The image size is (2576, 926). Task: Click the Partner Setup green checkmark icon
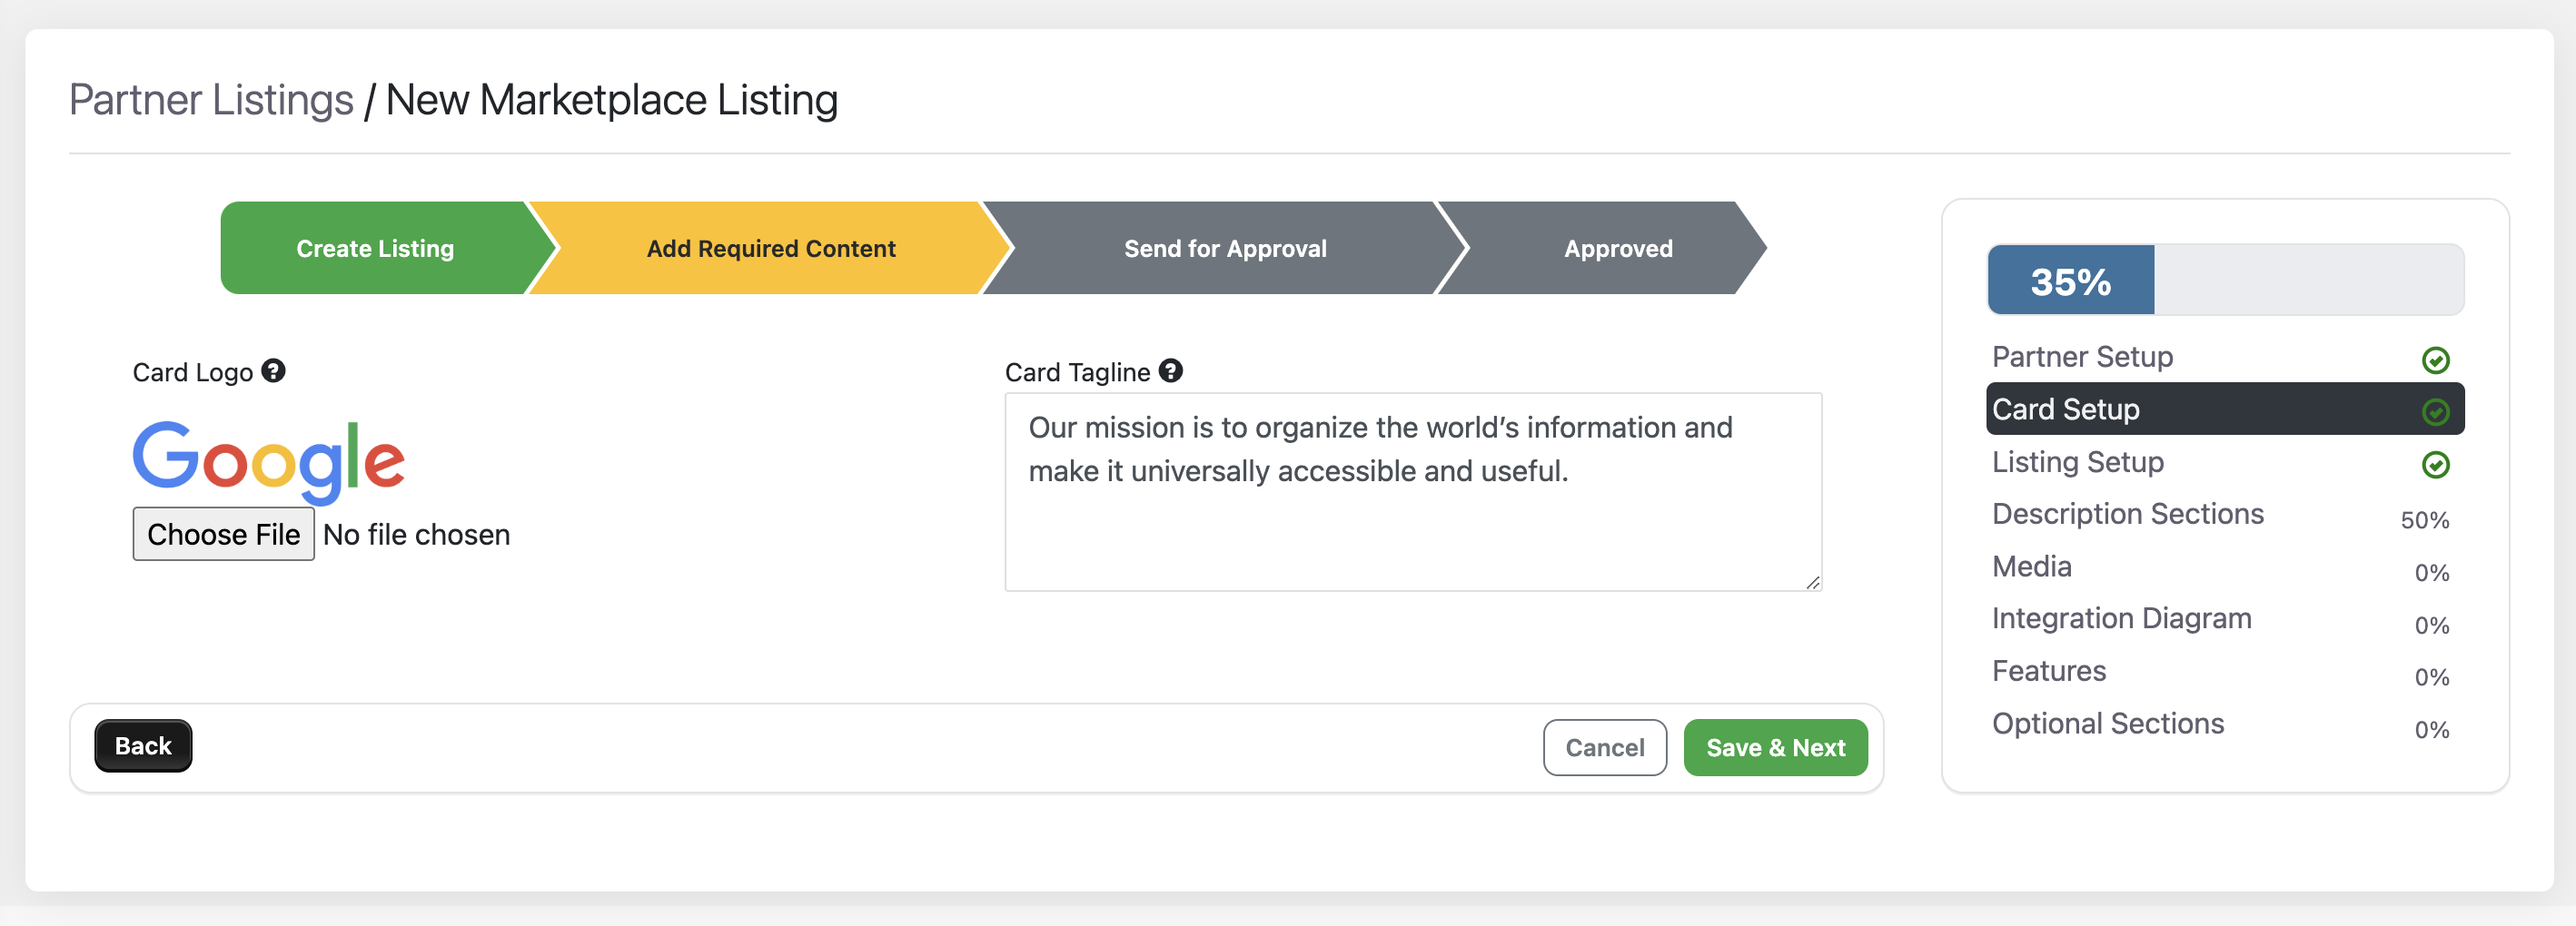click(2435, 360)
